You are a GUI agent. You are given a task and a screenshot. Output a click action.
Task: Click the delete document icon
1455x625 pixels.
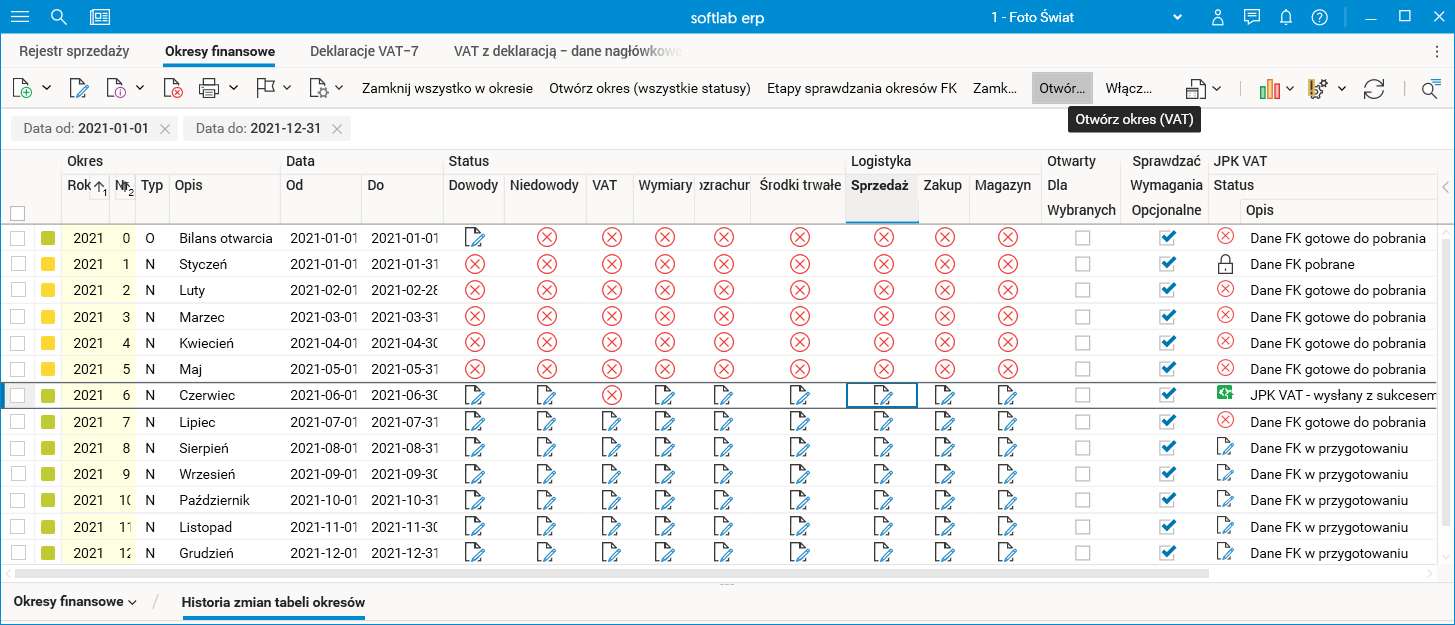pos(172,89)
